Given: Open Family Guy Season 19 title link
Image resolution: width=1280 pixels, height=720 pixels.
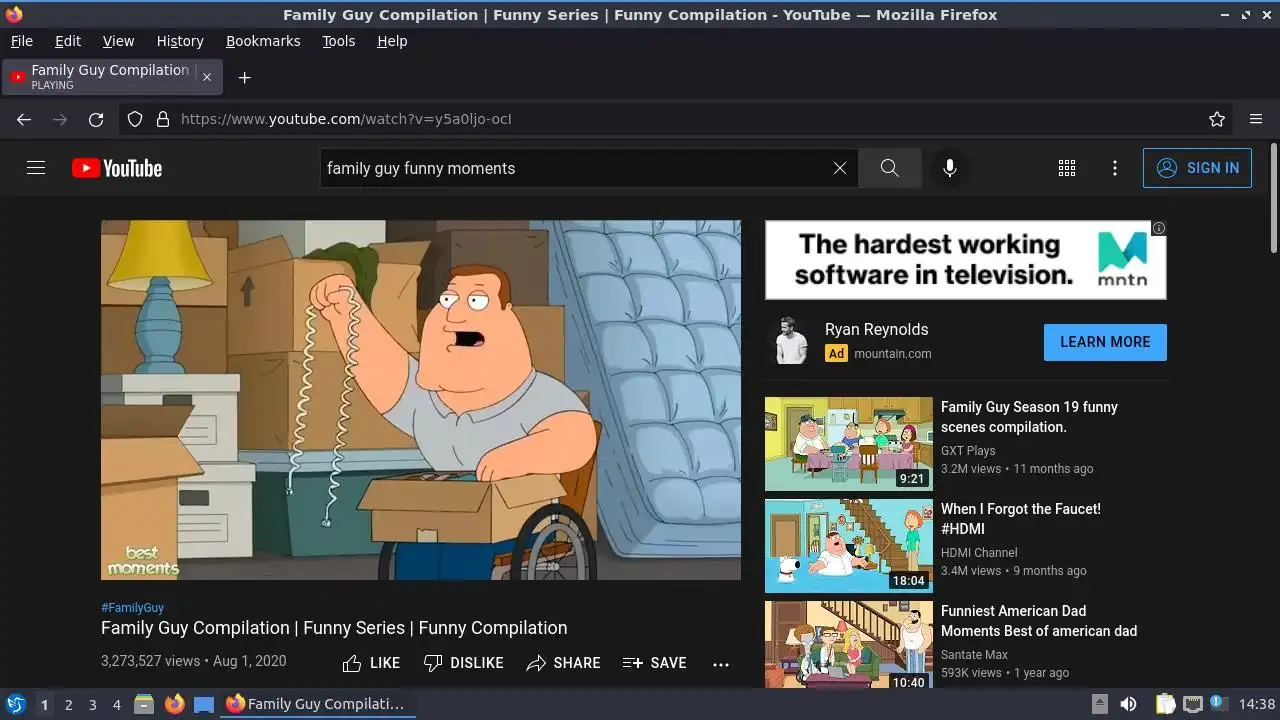Looking at the screenshot, I should (x=1029, y=417).
